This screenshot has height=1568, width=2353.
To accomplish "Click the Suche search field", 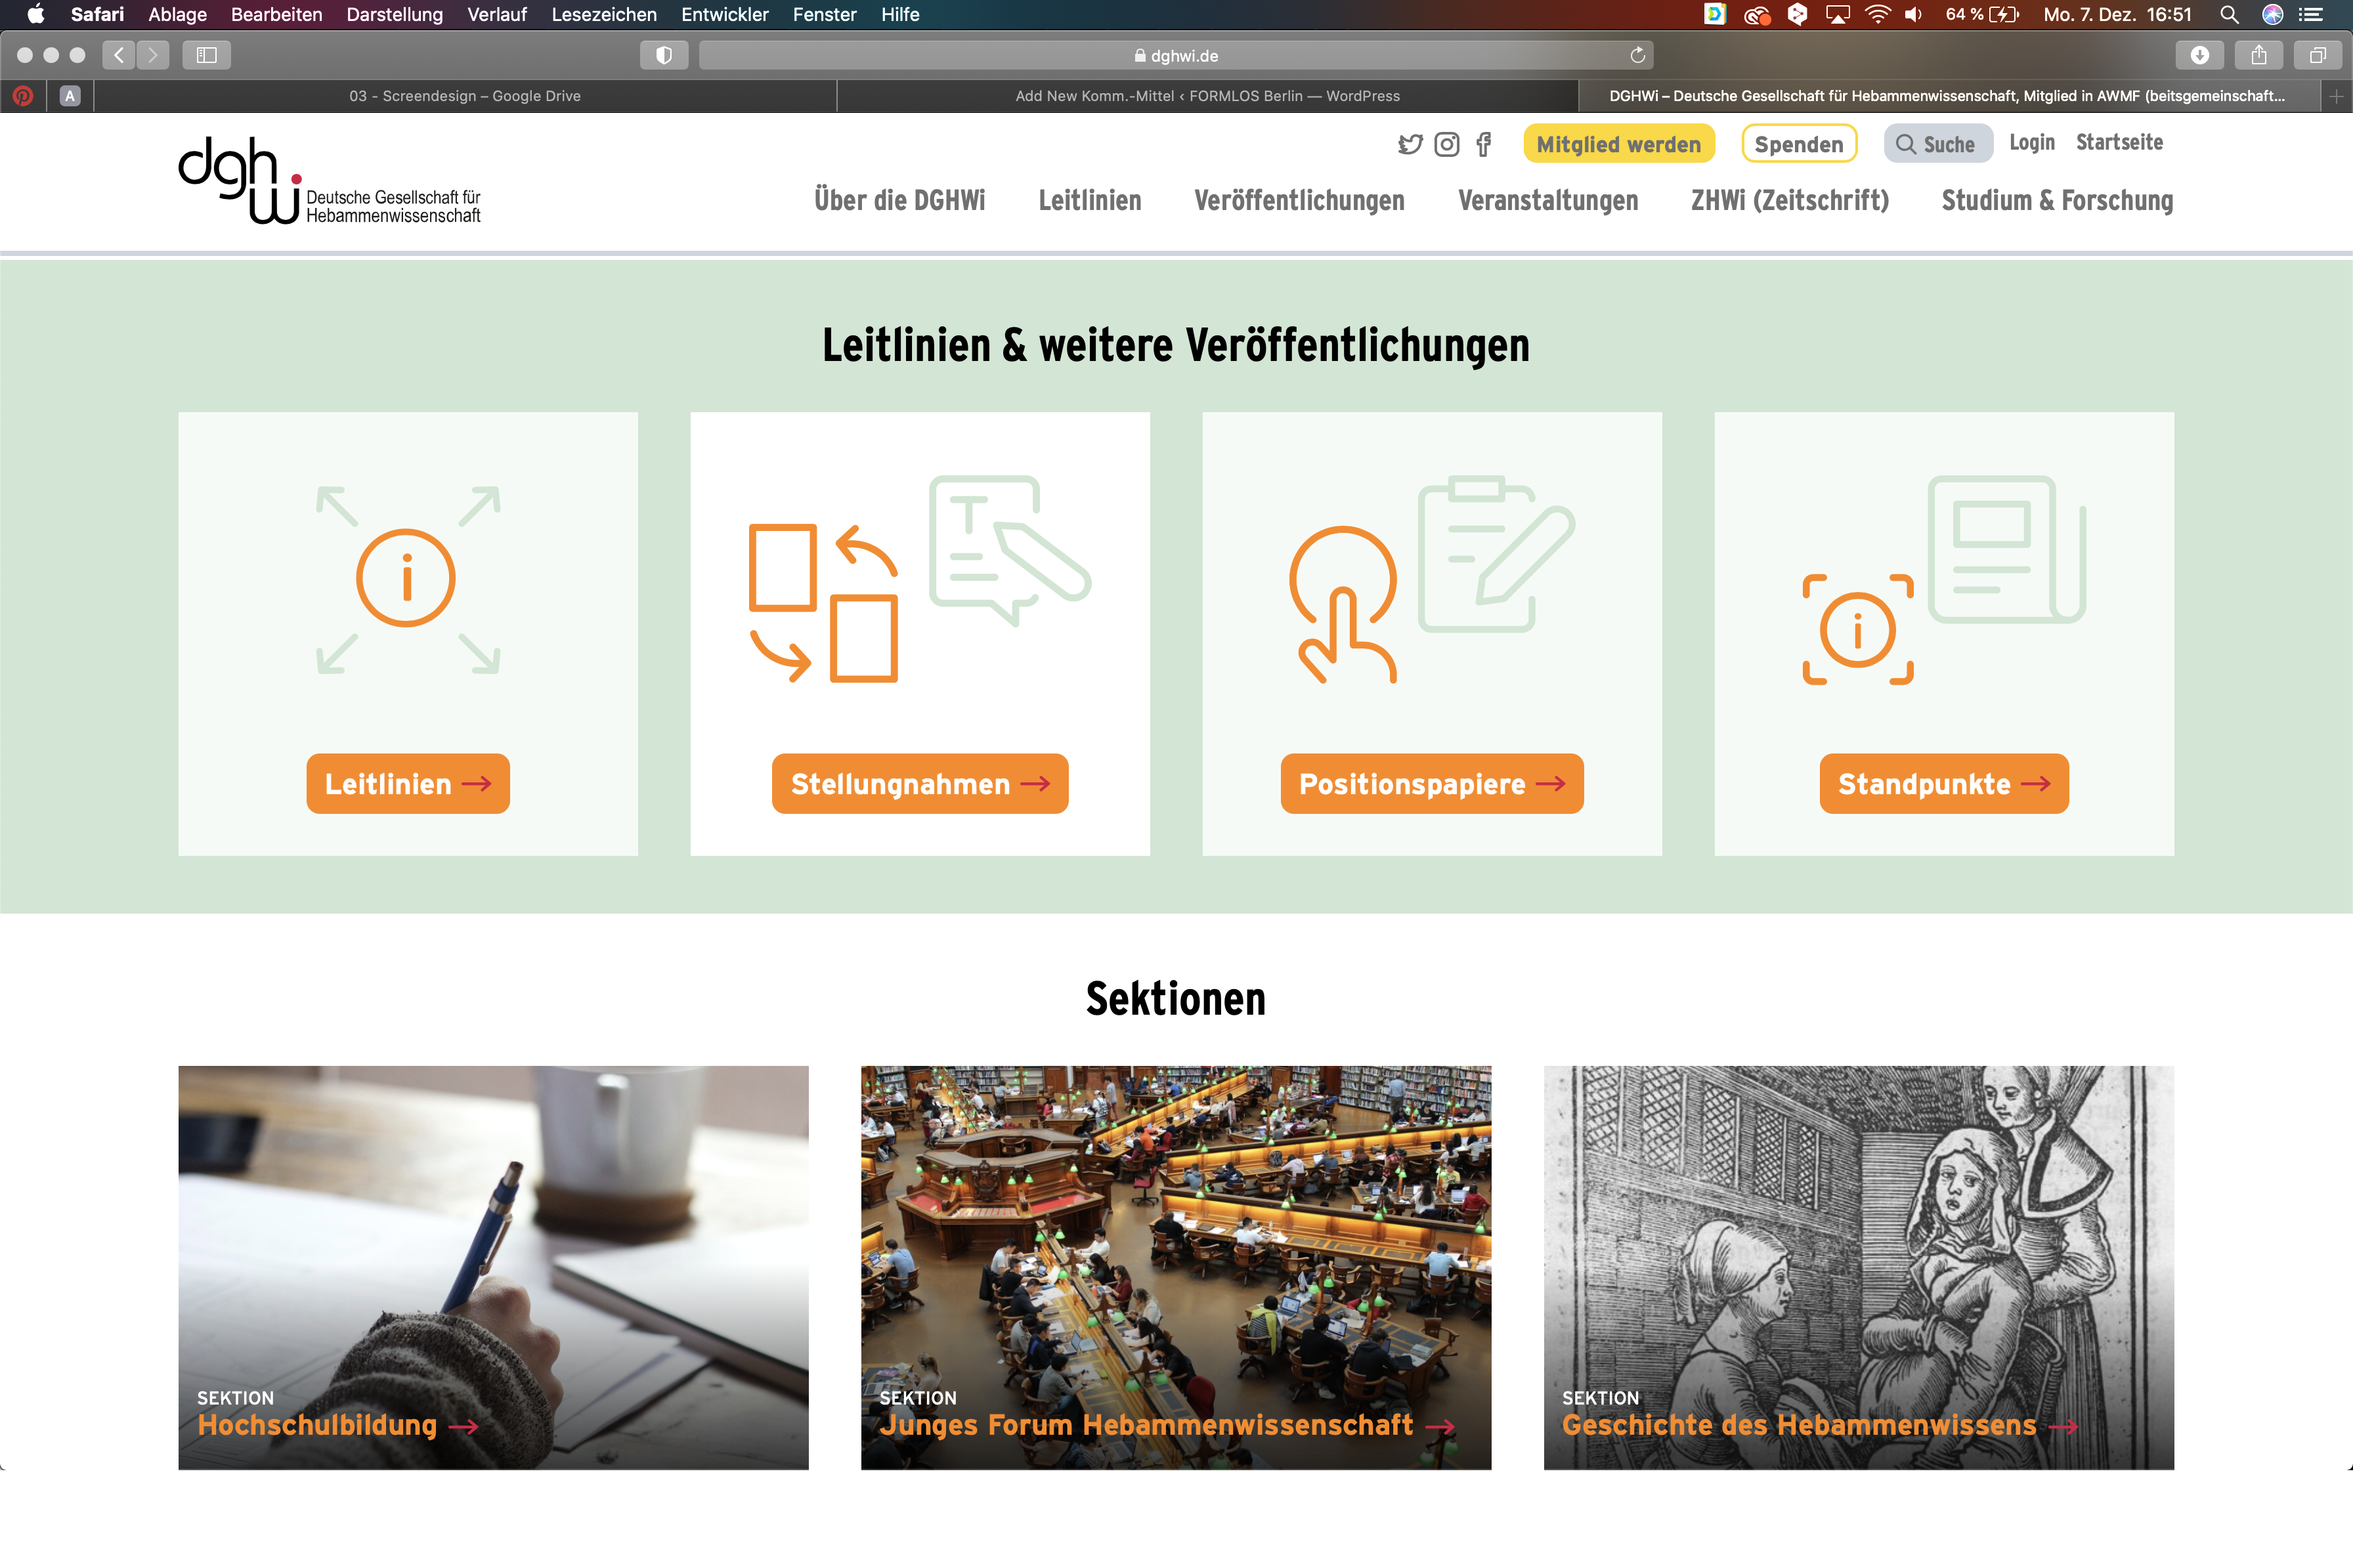I will pos(1938,144).
